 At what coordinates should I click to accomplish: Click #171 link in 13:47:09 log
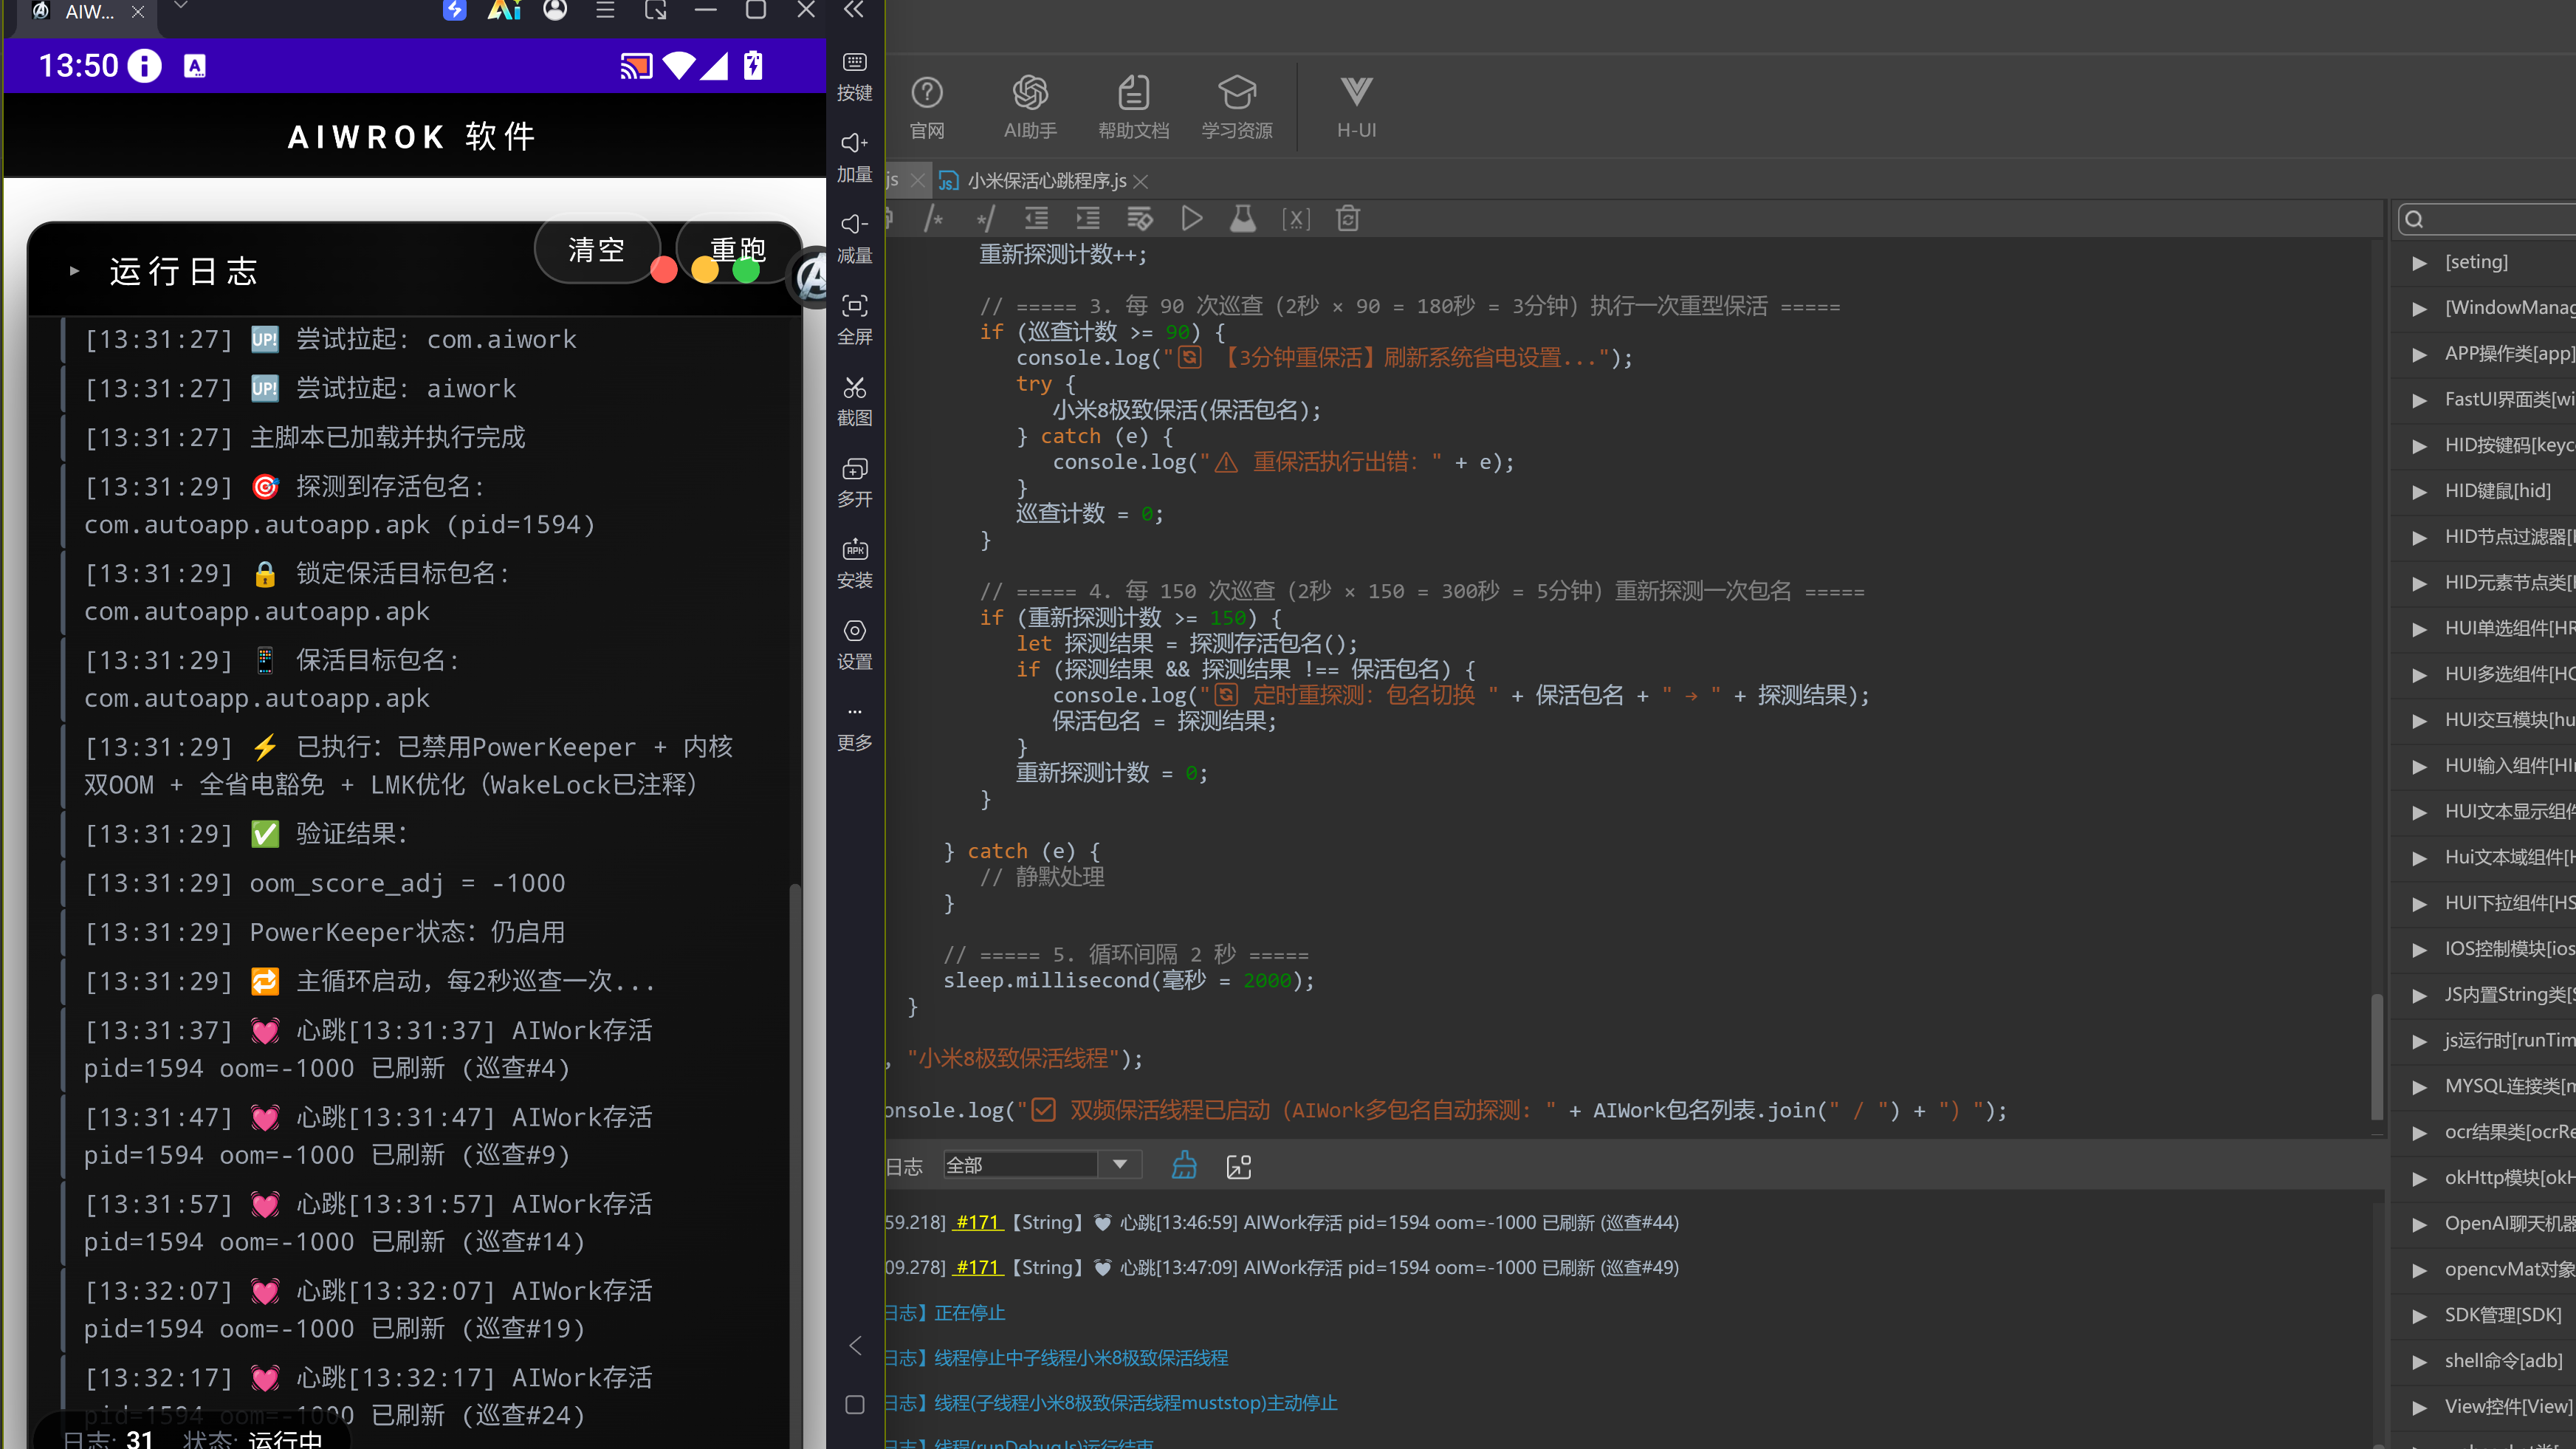click(x=978, y=1267)
